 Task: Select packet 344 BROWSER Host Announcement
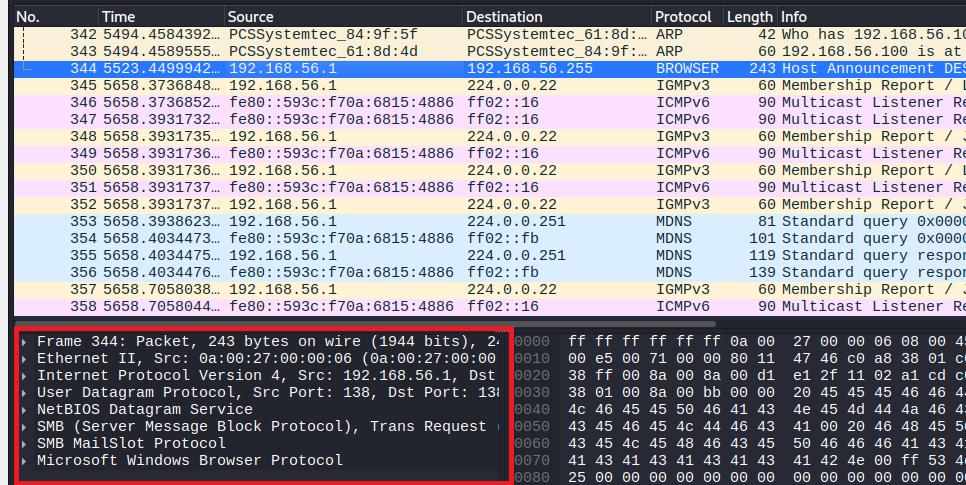tap(490, 68)
